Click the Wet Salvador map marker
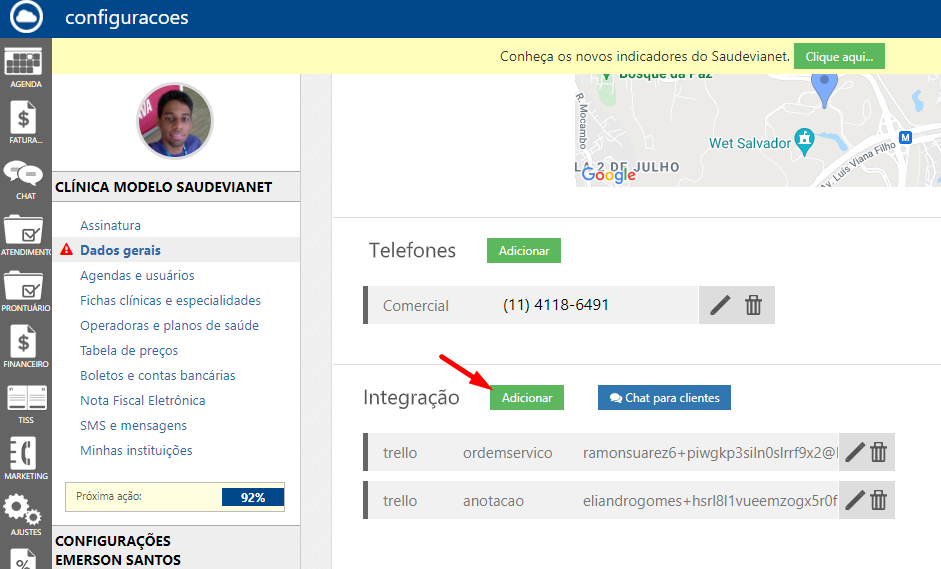The width and height of the screenshot is (941, 569). (x=804, y=142)
